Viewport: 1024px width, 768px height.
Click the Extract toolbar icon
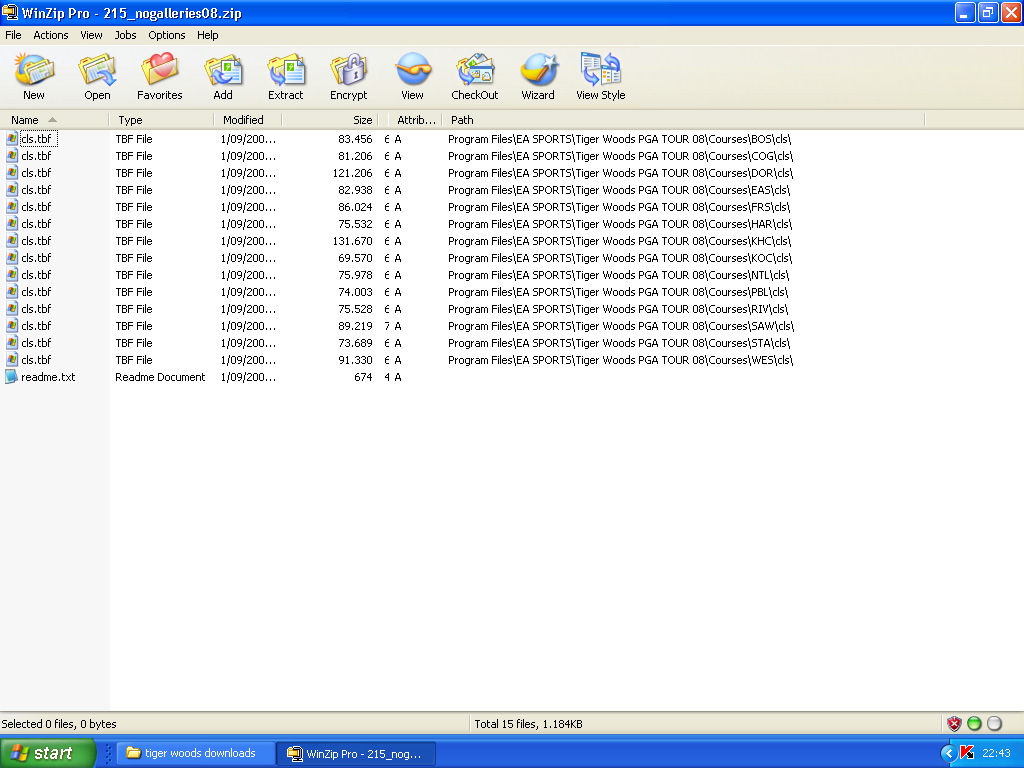[285, 76]
